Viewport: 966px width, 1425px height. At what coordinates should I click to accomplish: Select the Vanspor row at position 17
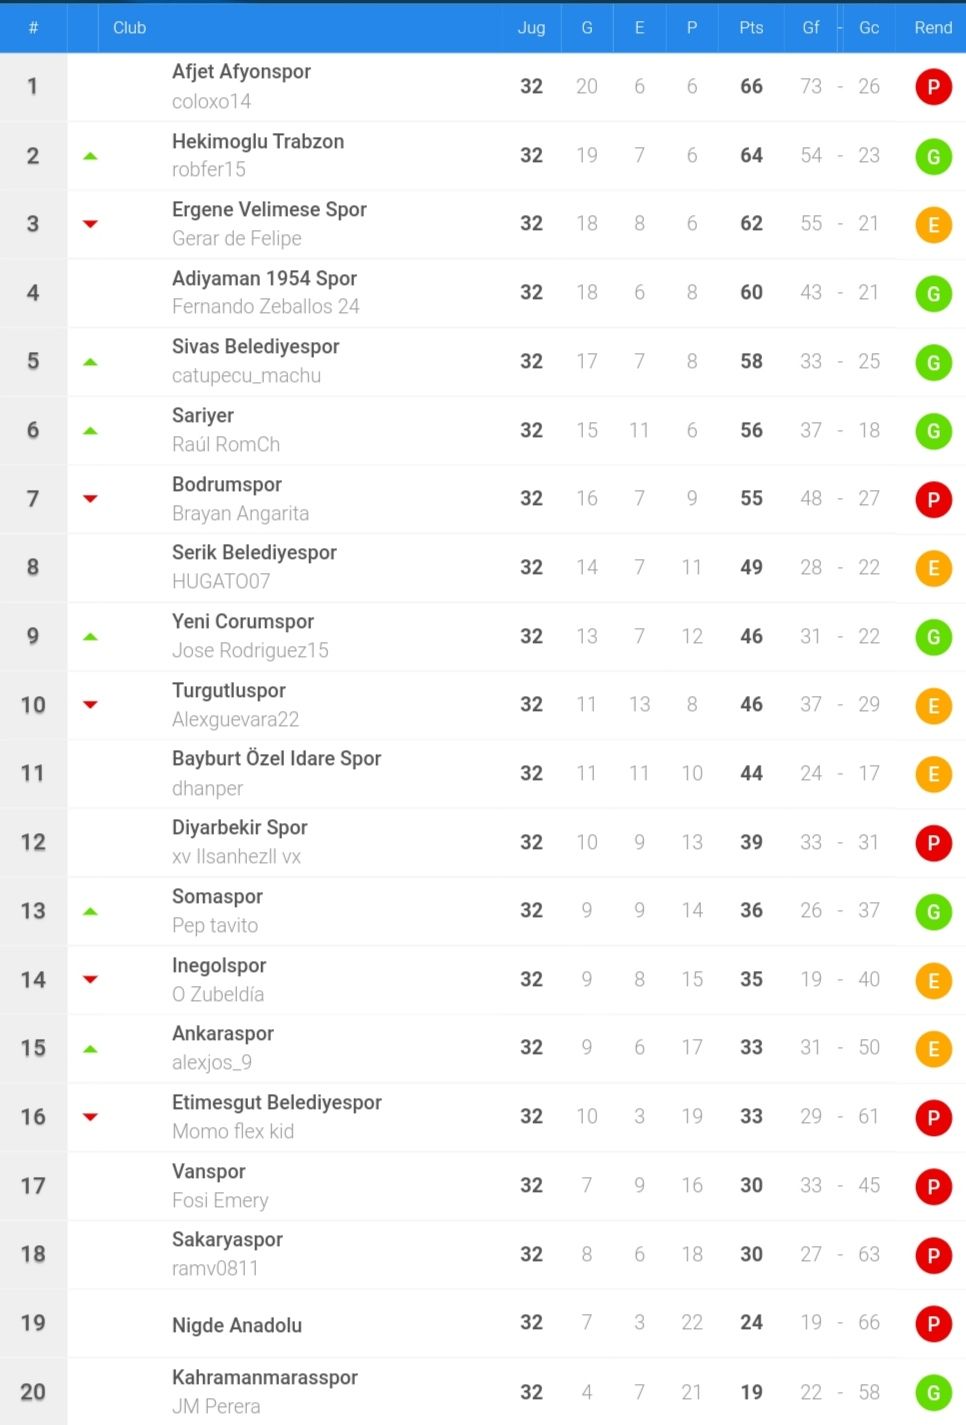tap(483, 1186)
